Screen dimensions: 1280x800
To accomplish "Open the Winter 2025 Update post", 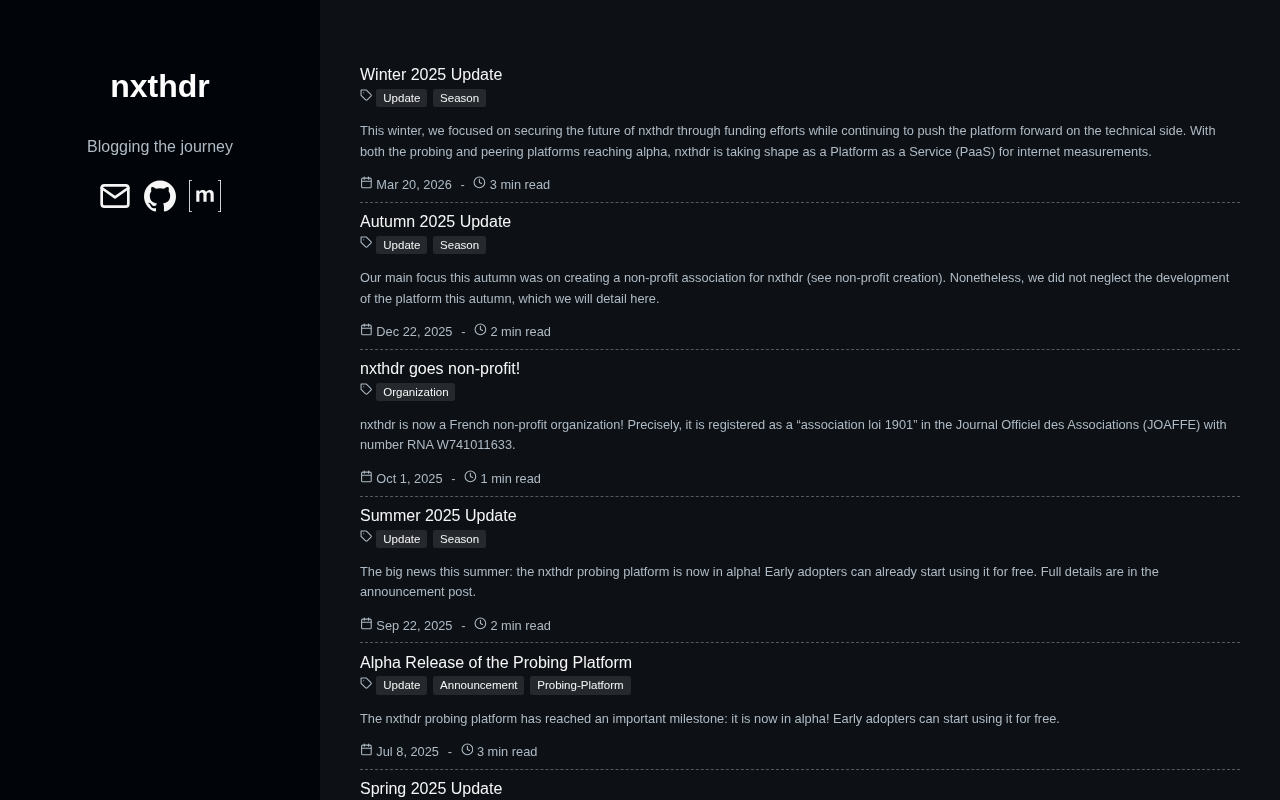I will pos(431,75).
